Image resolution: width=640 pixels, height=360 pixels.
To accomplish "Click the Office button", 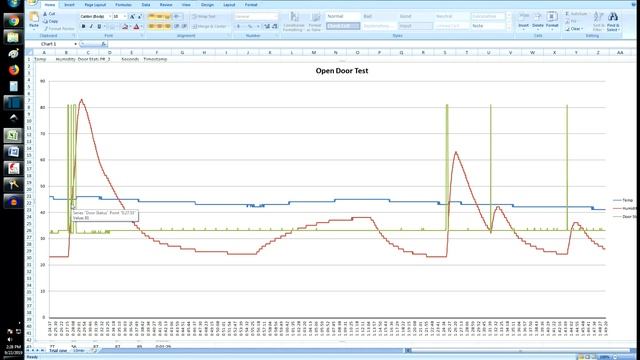I will point(32,2).
